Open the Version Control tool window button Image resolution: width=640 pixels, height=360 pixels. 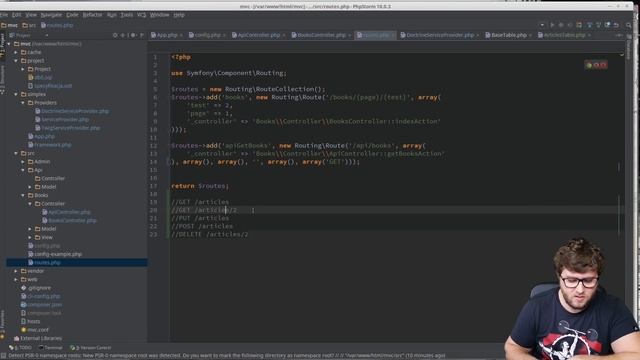91,348
